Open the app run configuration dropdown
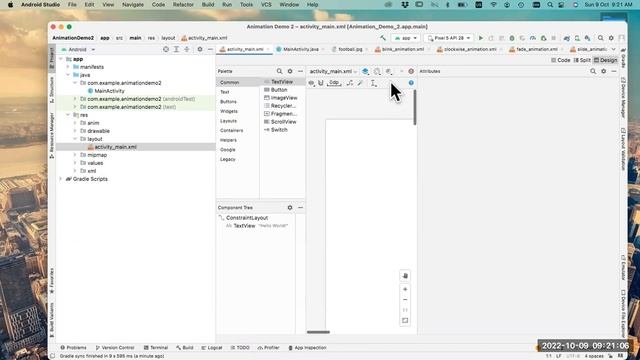 pyautogui.click(x=406, y=38)
